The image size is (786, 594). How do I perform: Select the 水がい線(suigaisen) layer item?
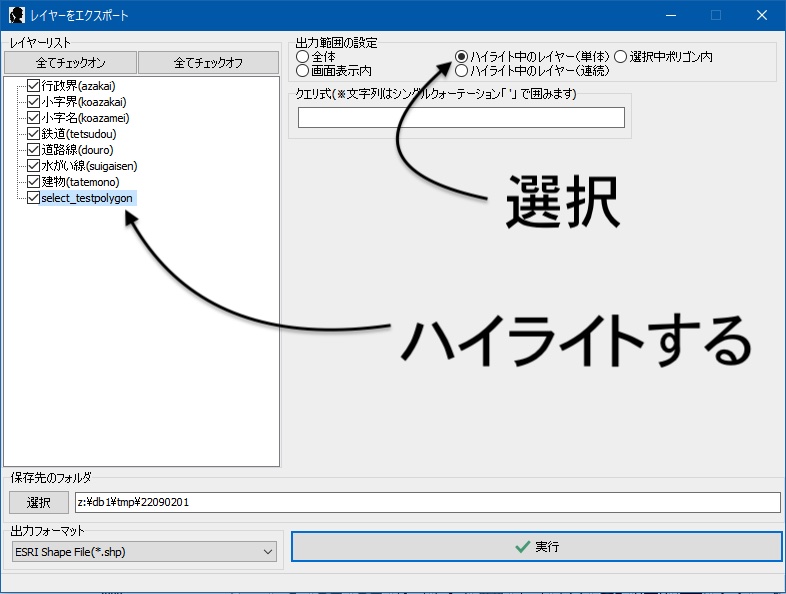(x=89, y=166)
